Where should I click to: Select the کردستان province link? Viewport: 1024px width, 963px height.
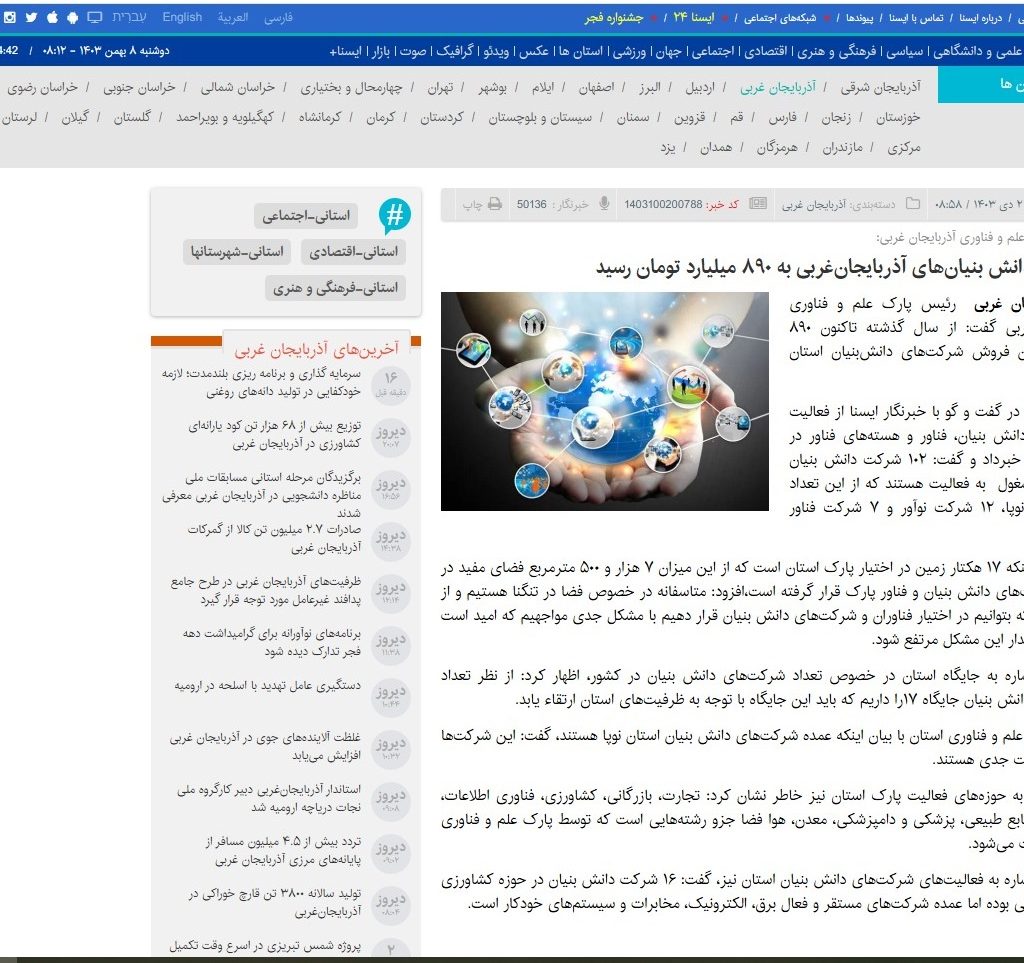440,118
